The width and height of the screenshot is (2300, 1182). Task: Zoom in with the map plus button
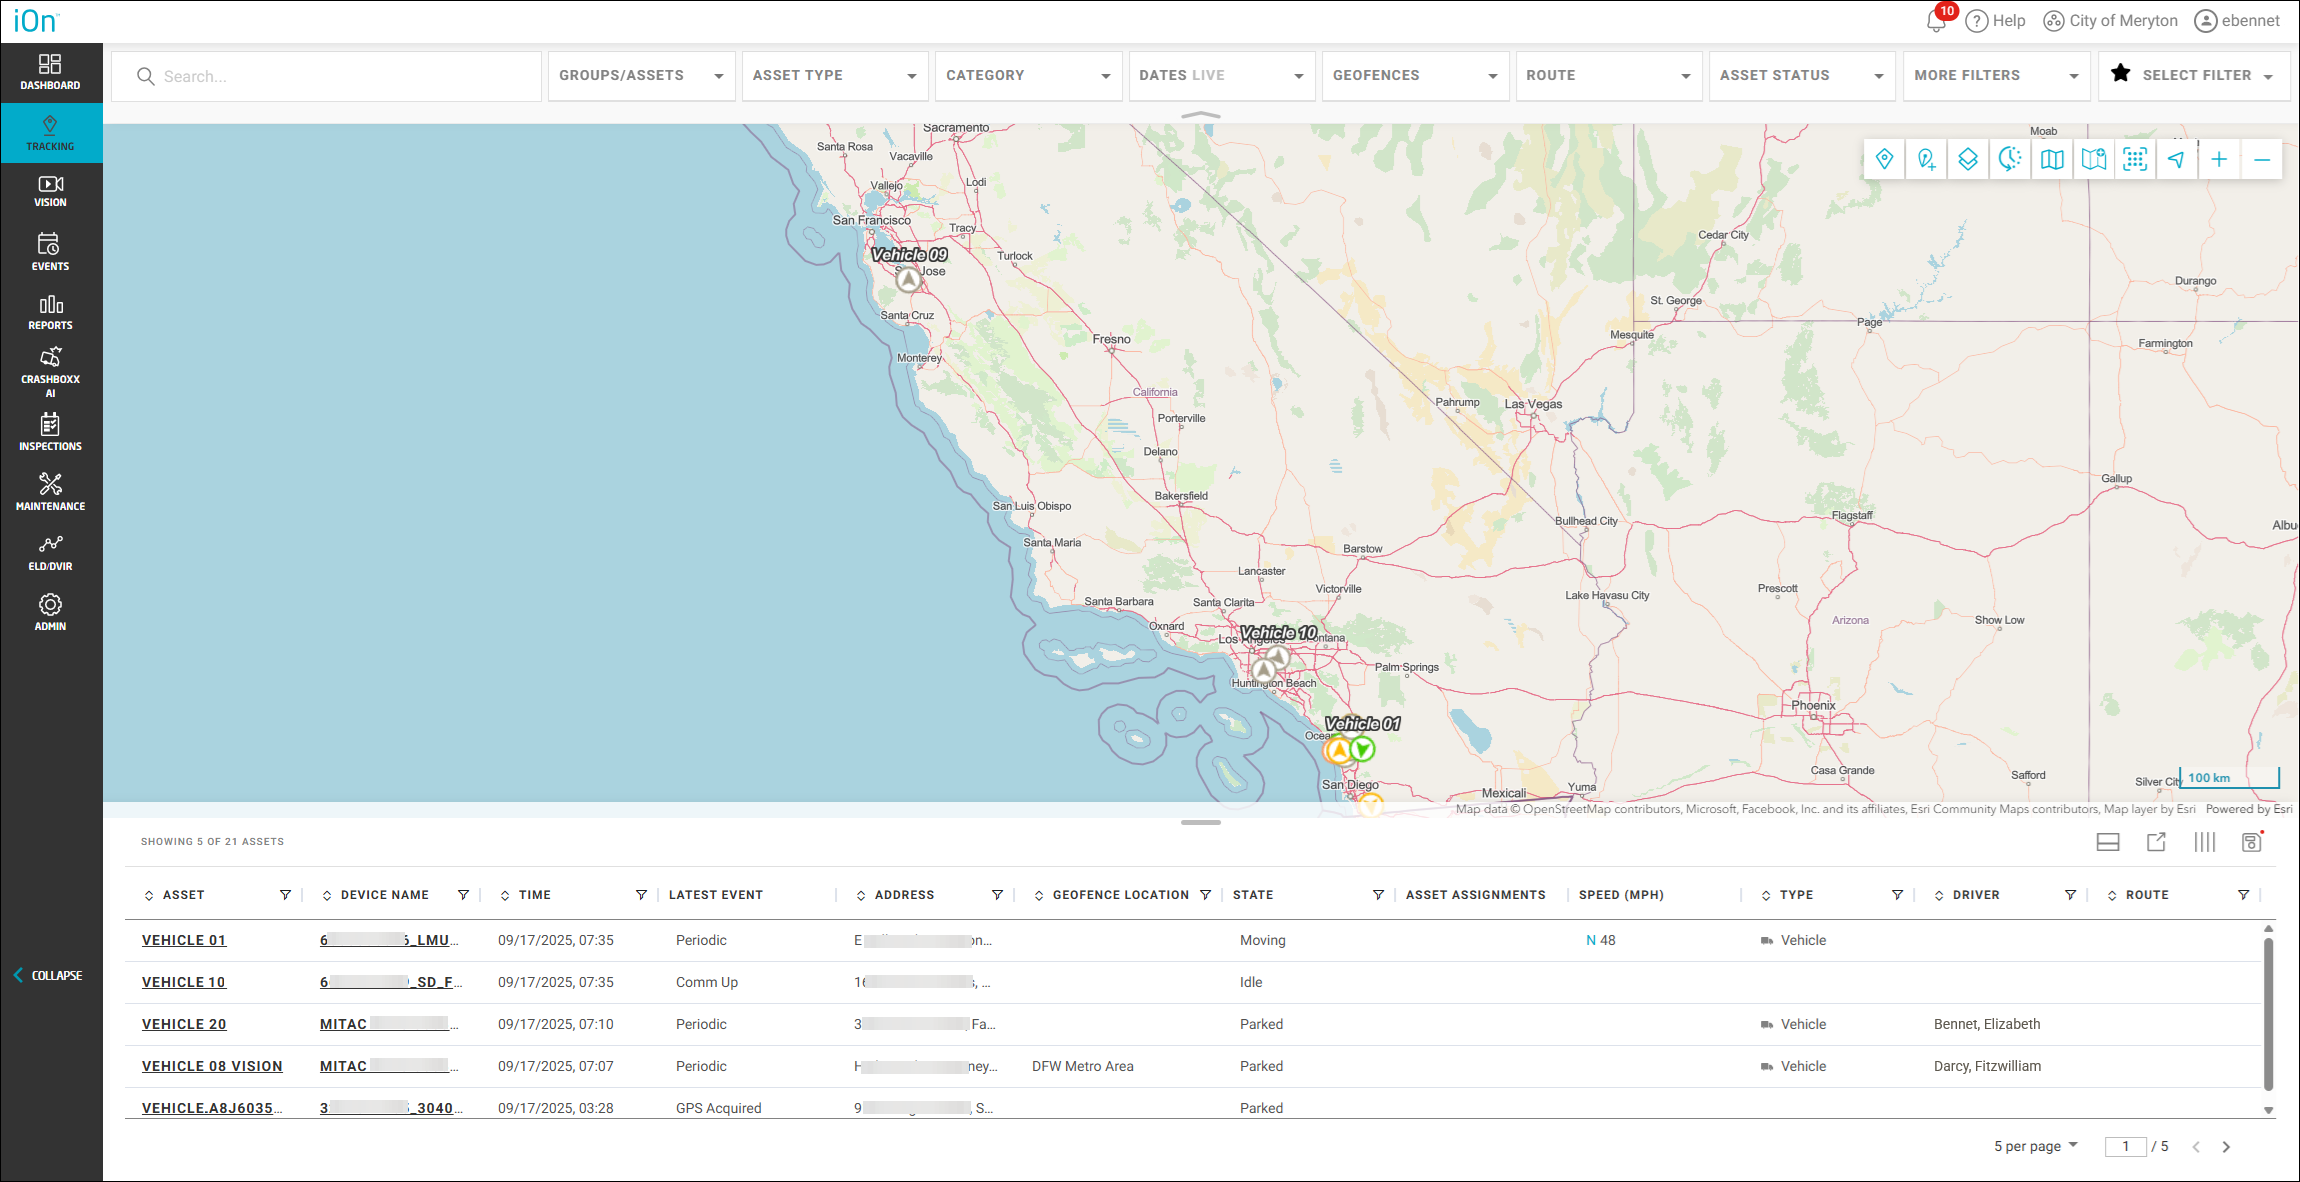(2219, 159)
